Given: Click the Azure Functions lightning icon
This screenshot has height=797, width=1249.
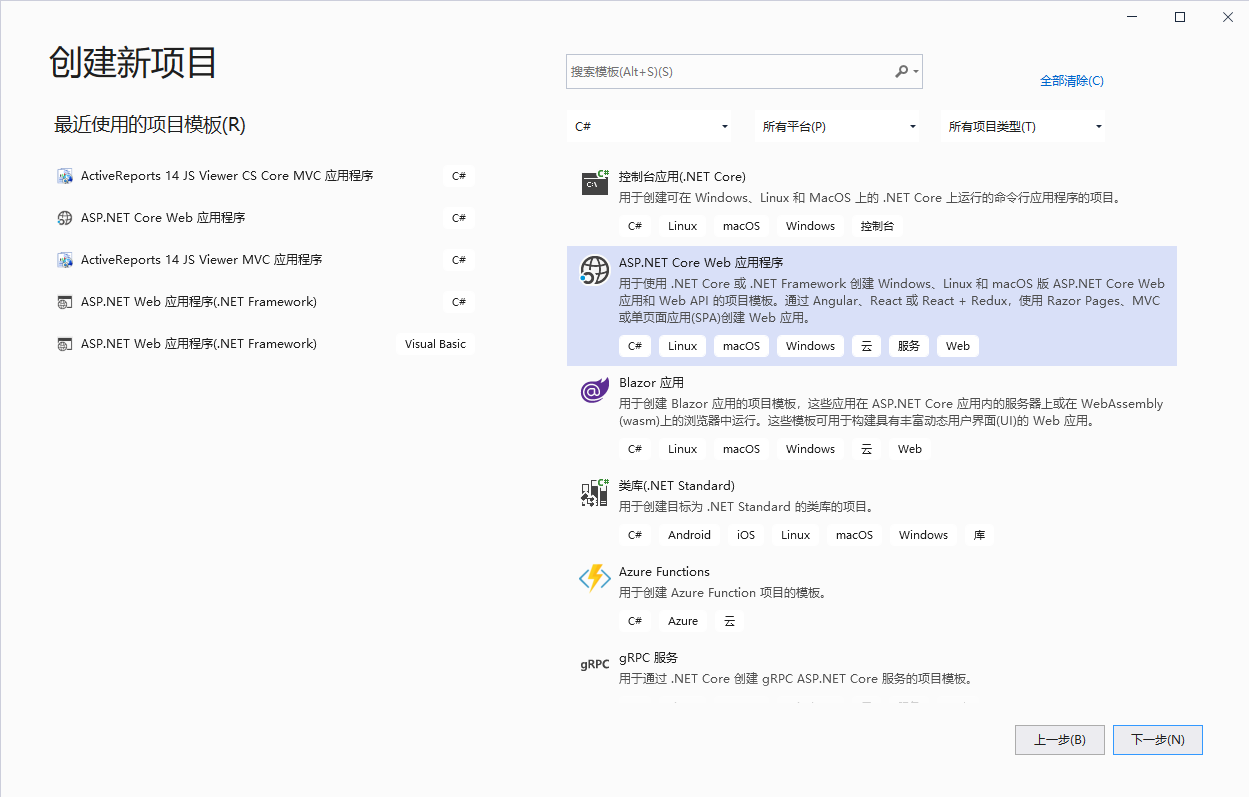Looking at the screenshot, I should tap(595, 578).
